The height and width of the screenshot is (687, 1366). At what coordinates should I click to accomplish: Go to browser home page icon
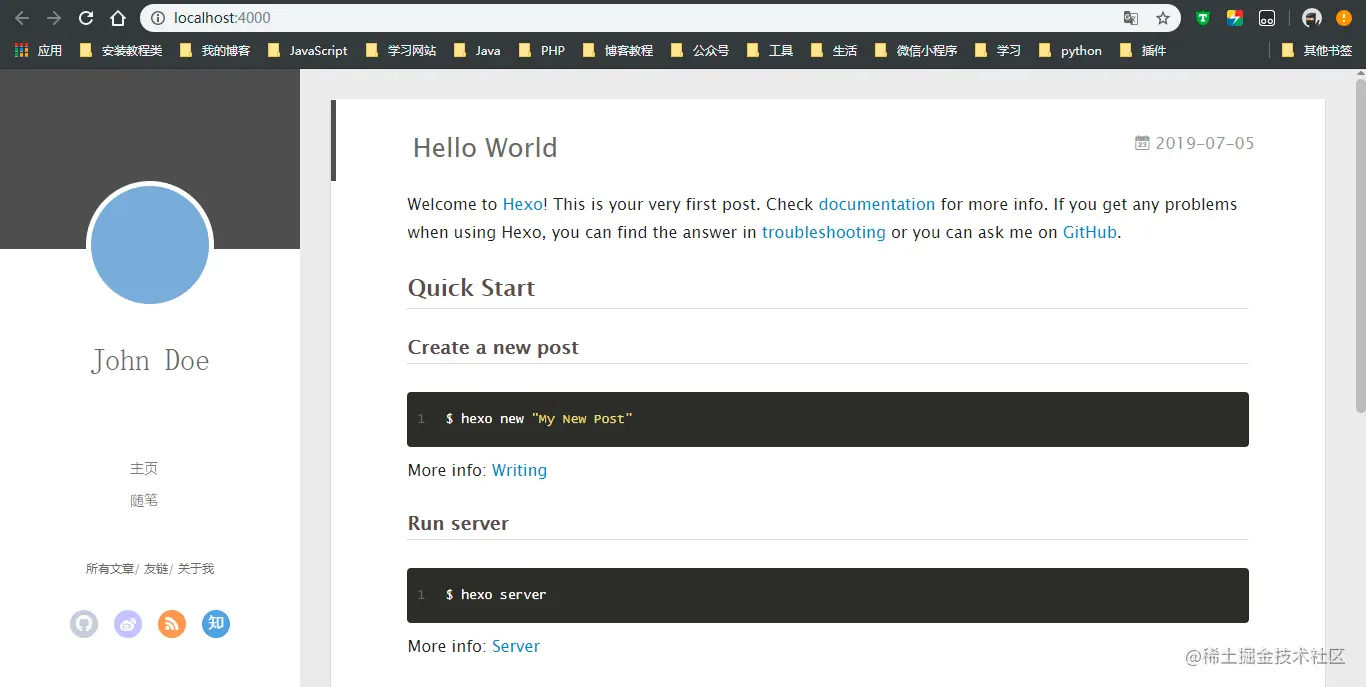(x=118, y=18)
